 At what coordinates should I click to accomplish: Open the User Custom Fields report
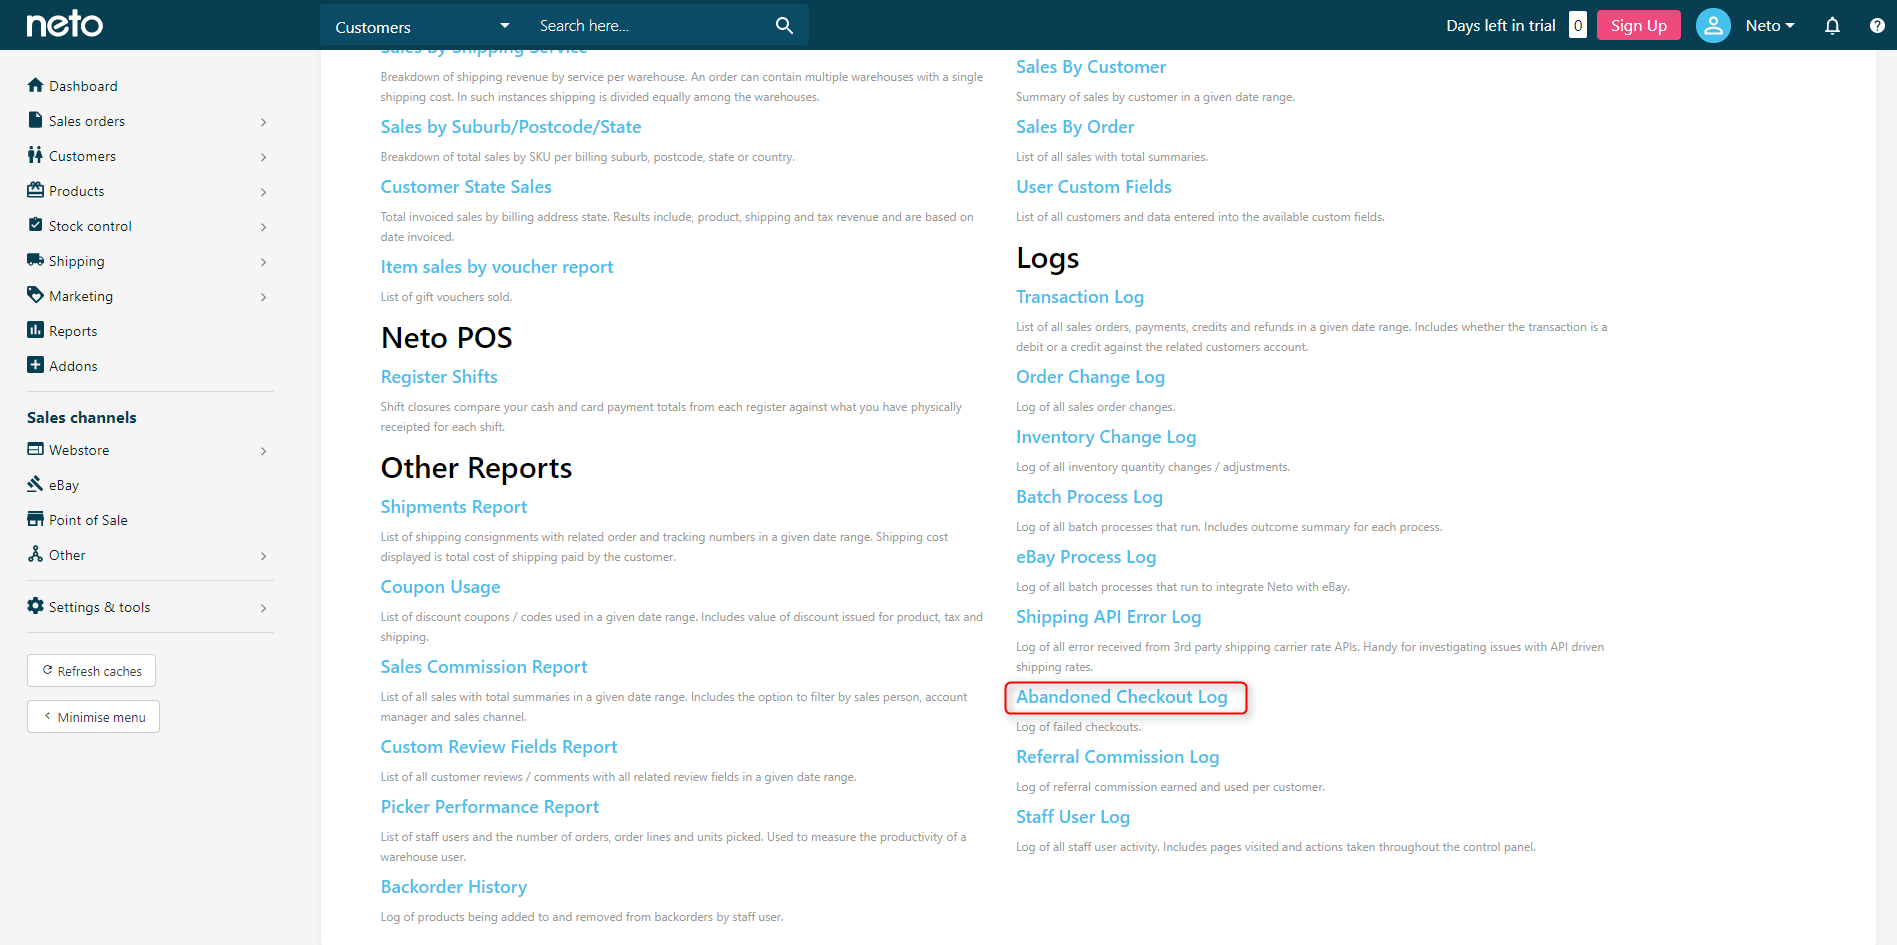(x=1094, y=187)
